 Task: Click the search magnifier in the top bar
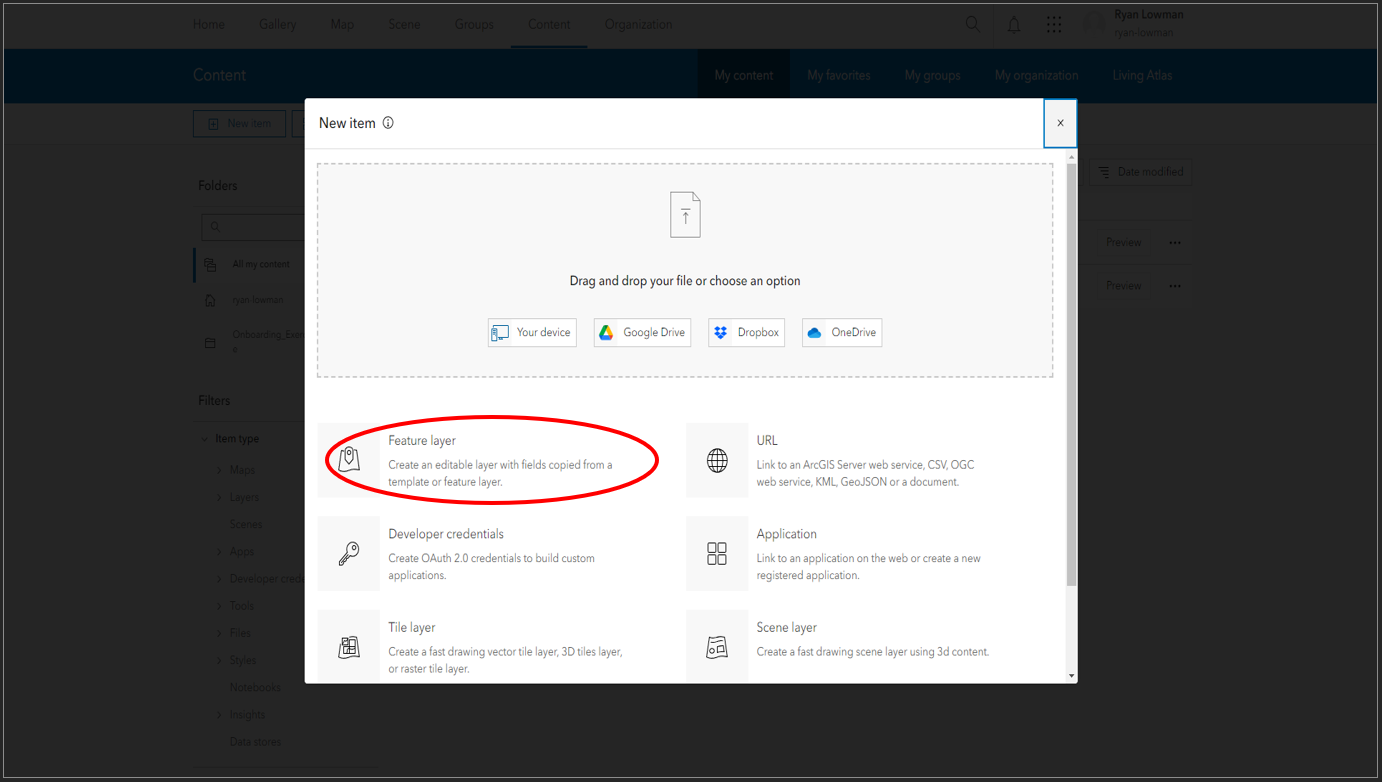click(x=972, y=24)
